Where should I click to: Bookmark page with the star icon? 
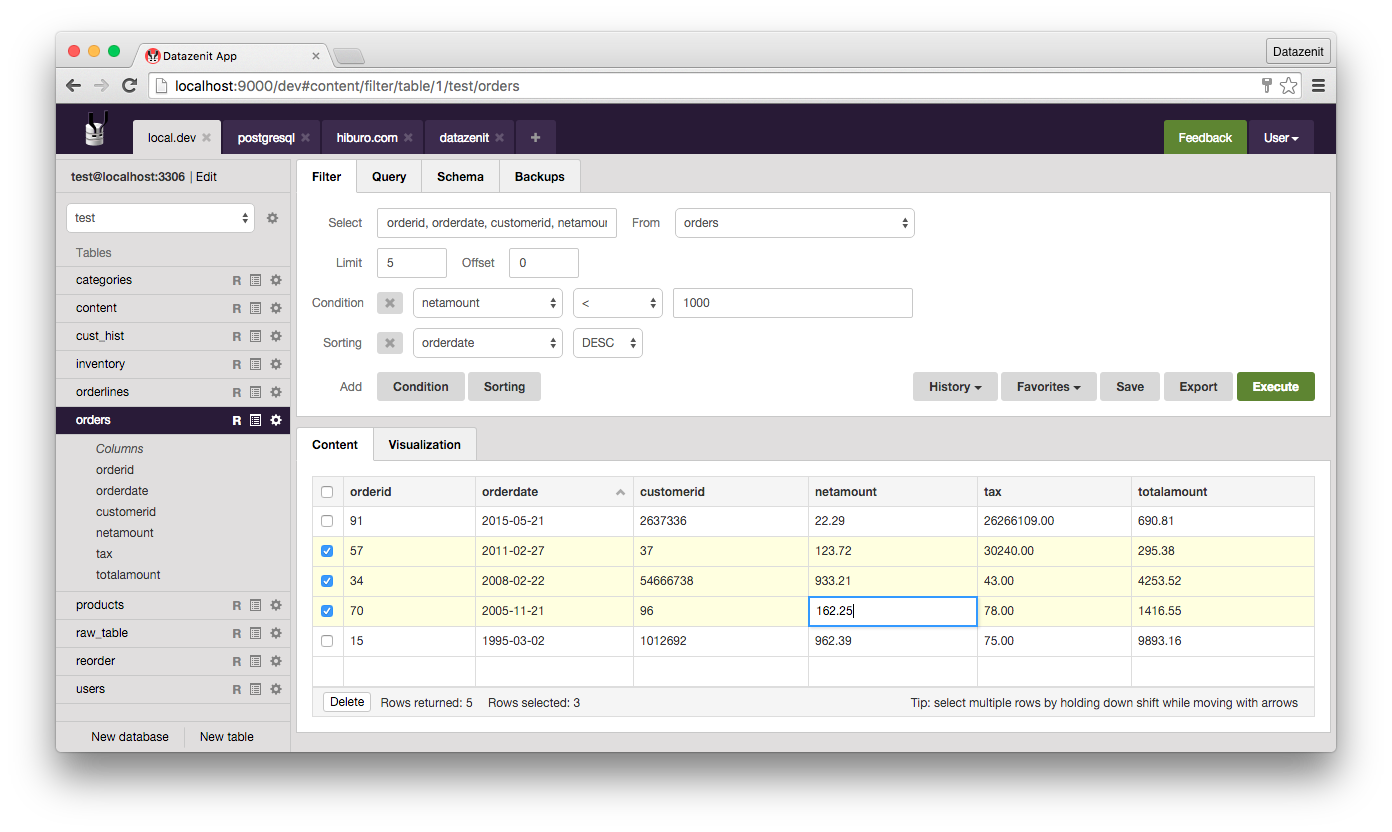(x=1289, y=86)
